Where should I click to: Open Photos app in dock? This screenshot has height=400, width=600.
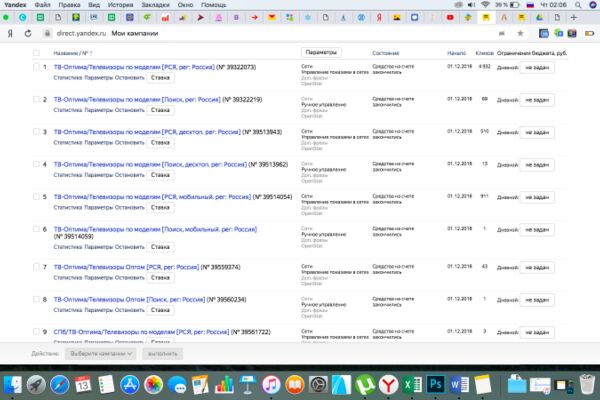[153, 385]
